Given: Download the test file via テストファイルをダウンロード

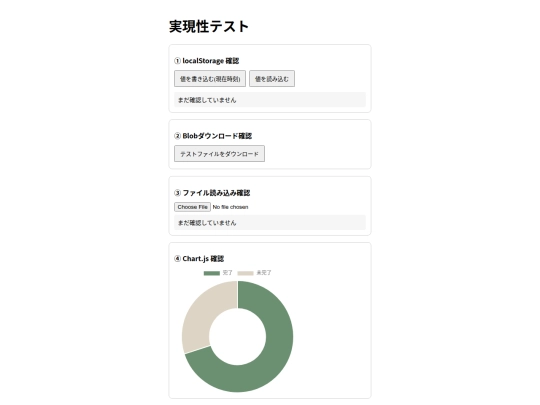Looking at the screenshot, I should pyautogui.click(x=219, y=154).
